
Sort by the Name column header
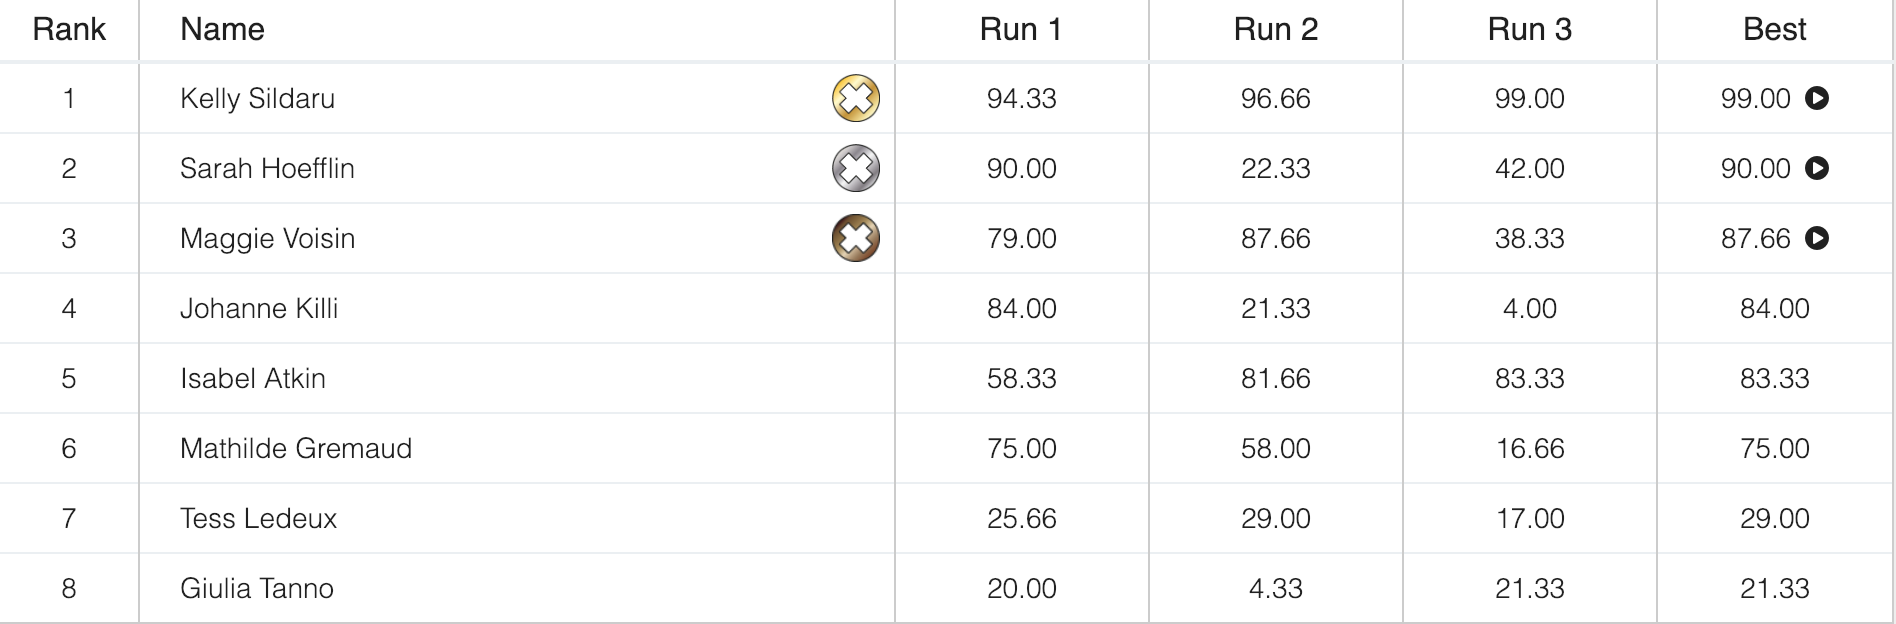click(x=222, y=29)
